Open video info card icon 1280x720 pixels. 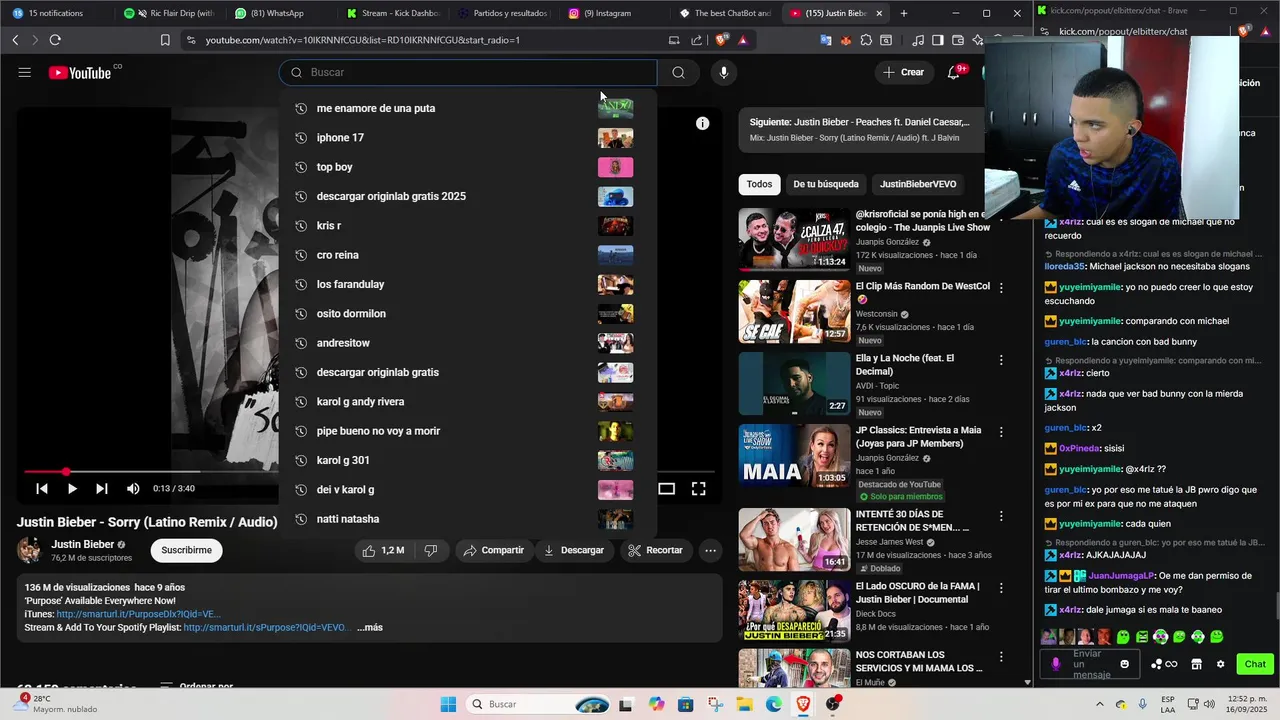tap(703, 123)
